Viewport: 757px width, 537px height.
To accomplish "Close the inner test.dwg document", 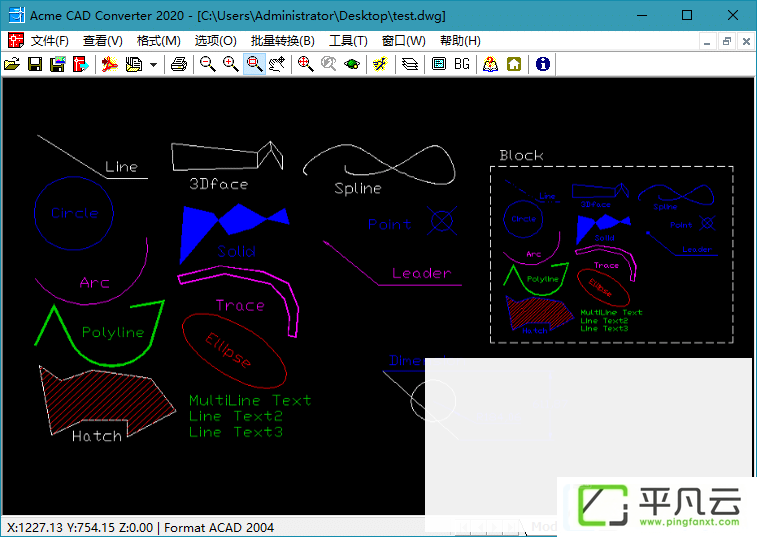I will pos(746,42).
